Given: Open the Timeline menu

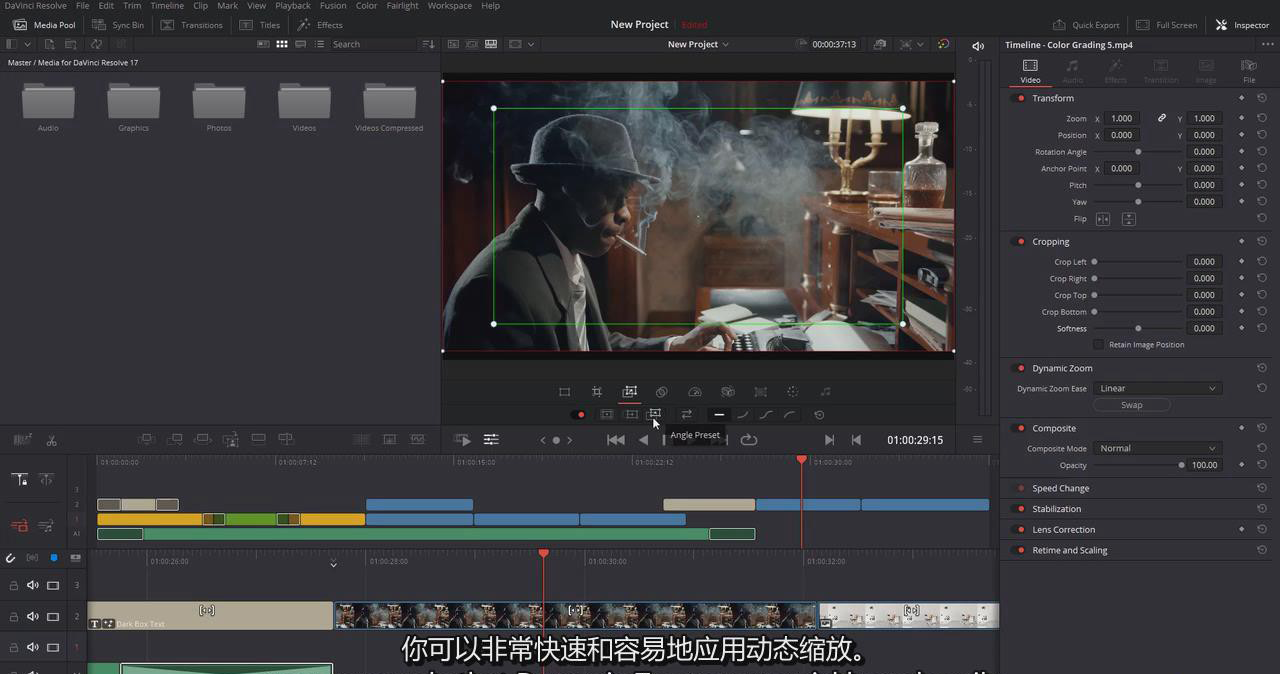Looking at the screenshot, I should [x=167, y=6].
